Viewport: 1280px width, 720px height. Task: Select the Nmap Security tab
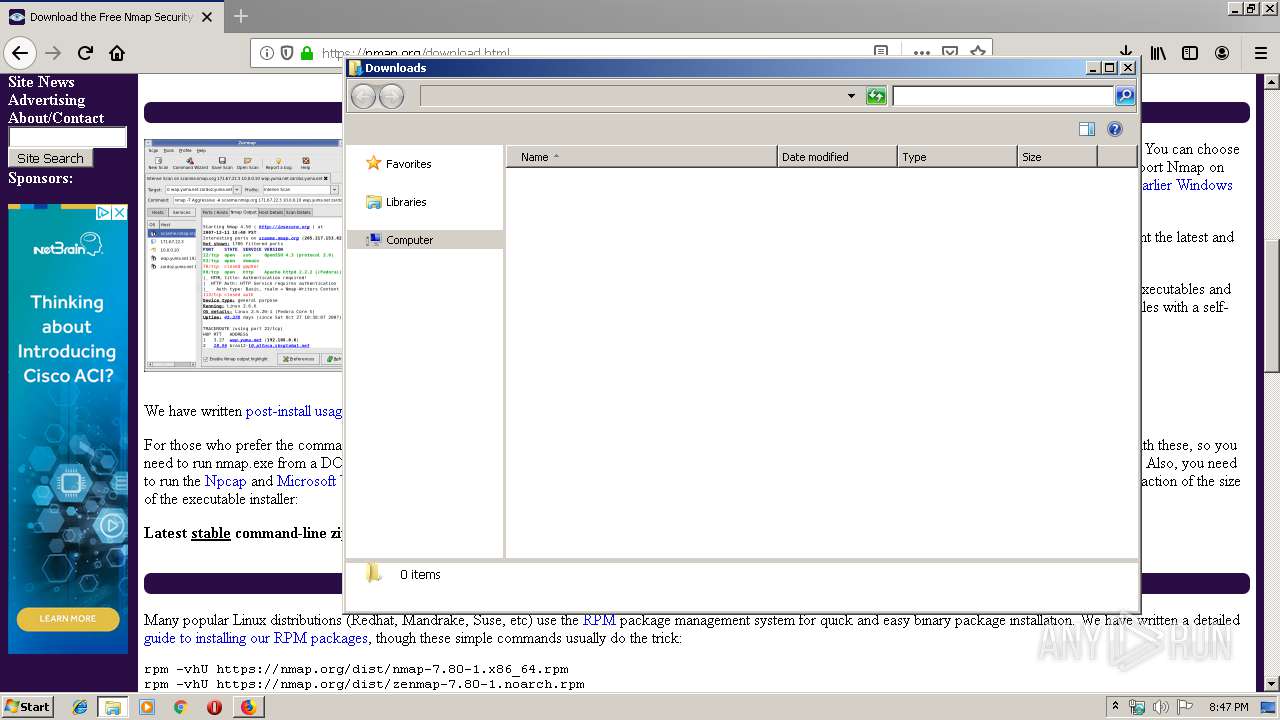pyautogui.click(x=110, y=17)
